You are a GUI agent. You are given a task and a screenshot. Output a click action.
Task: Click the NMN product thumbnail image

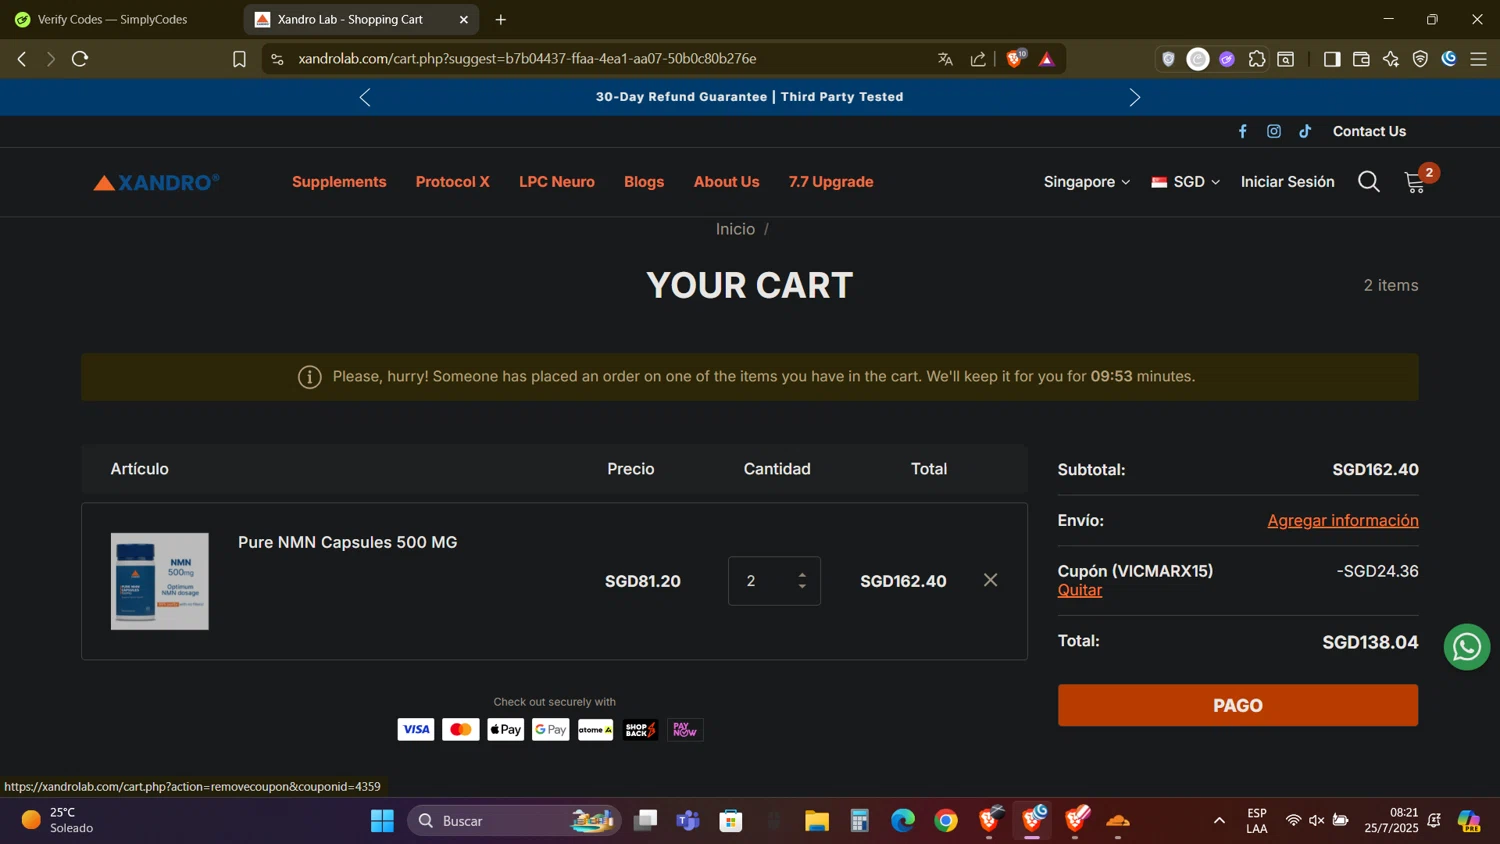[160, 581]
